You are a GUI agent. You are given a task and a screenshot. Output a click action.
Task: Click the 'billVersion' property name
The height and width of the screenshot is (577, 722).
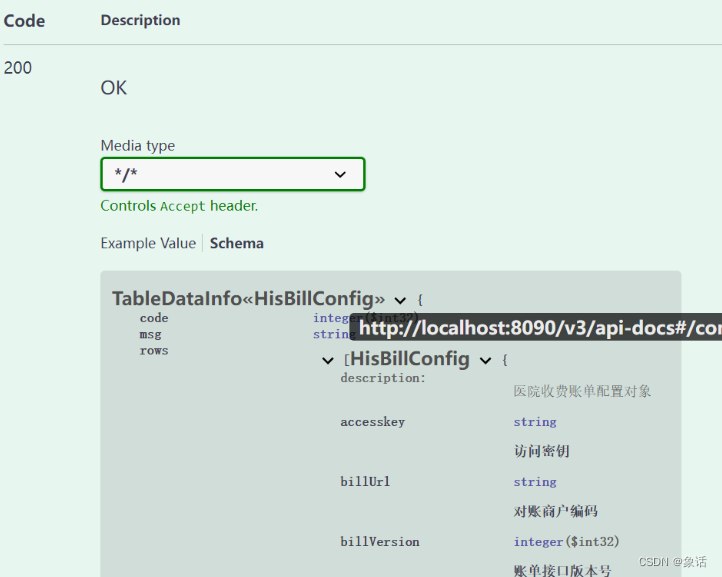pyautogui.click(x=380, y=542)
